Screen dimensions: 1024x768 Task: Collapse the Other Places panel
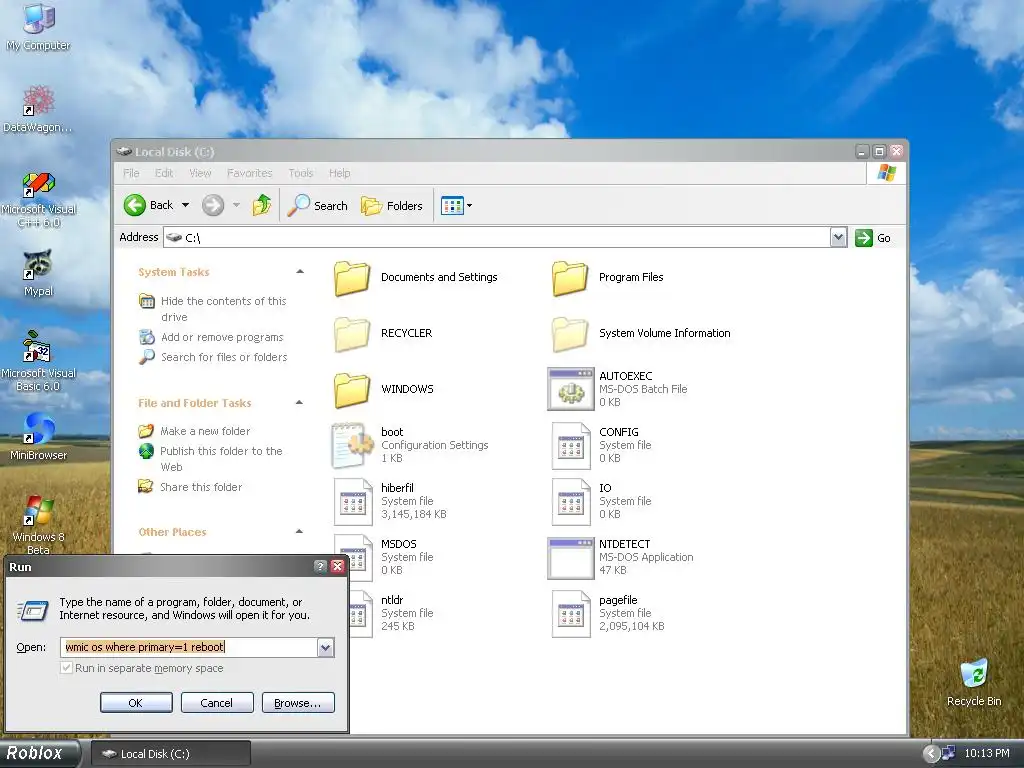tap(299, 532)
